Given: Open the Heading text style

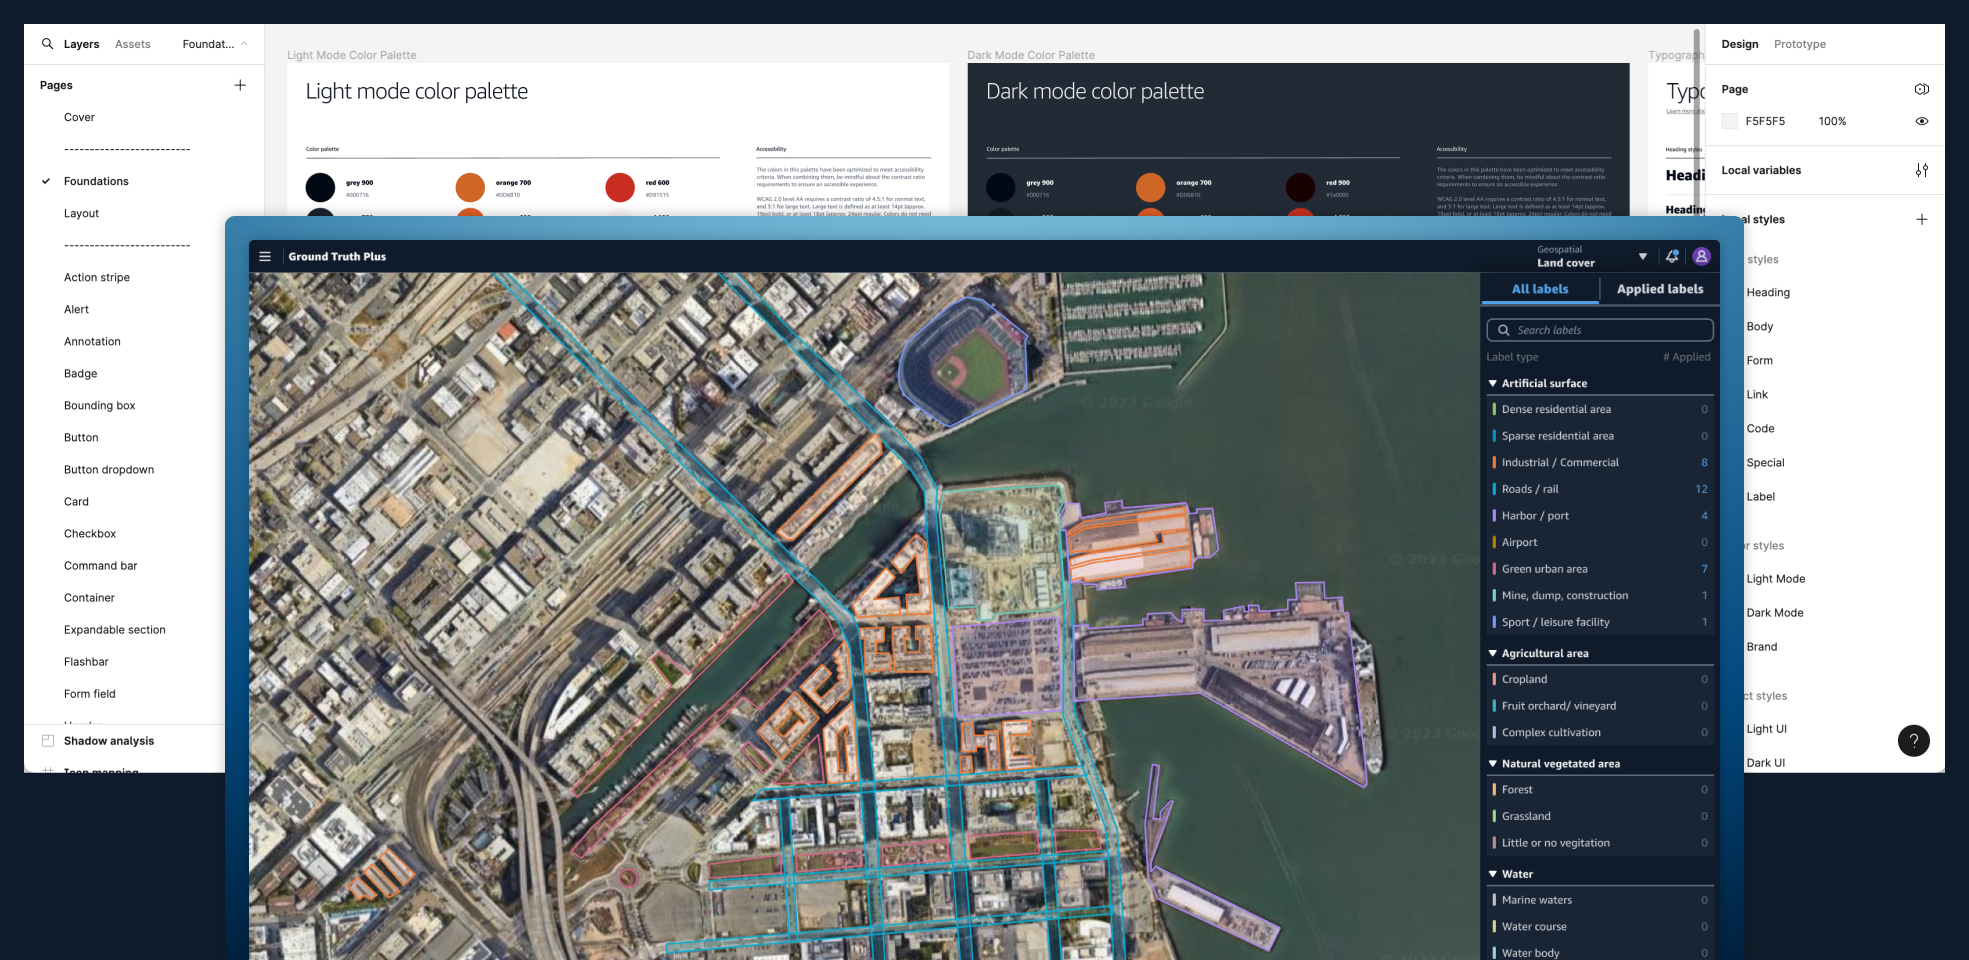Looking at the screenshot, I should coord(1768,292).
